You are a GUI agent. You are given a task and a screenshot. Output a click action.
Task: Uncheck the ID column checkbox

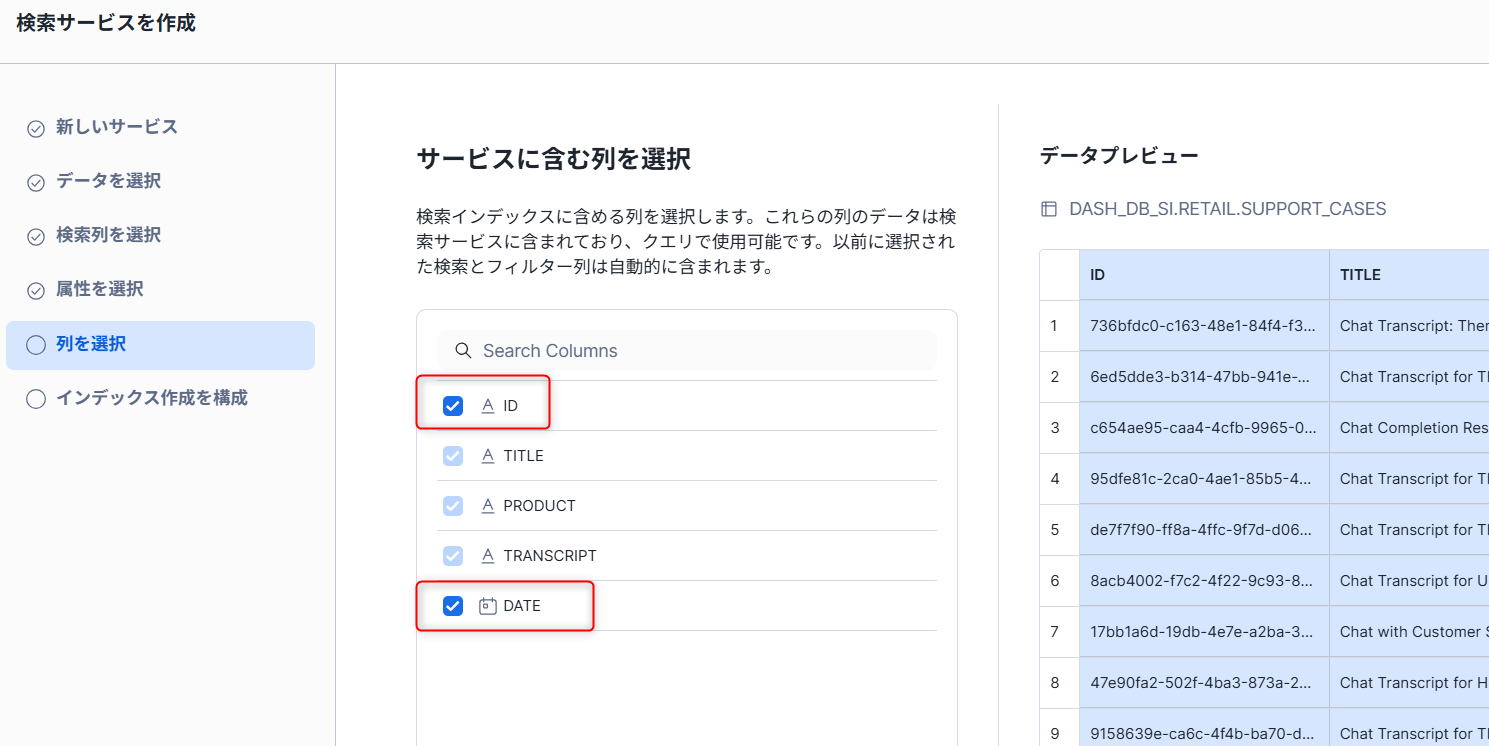(453, 406)
